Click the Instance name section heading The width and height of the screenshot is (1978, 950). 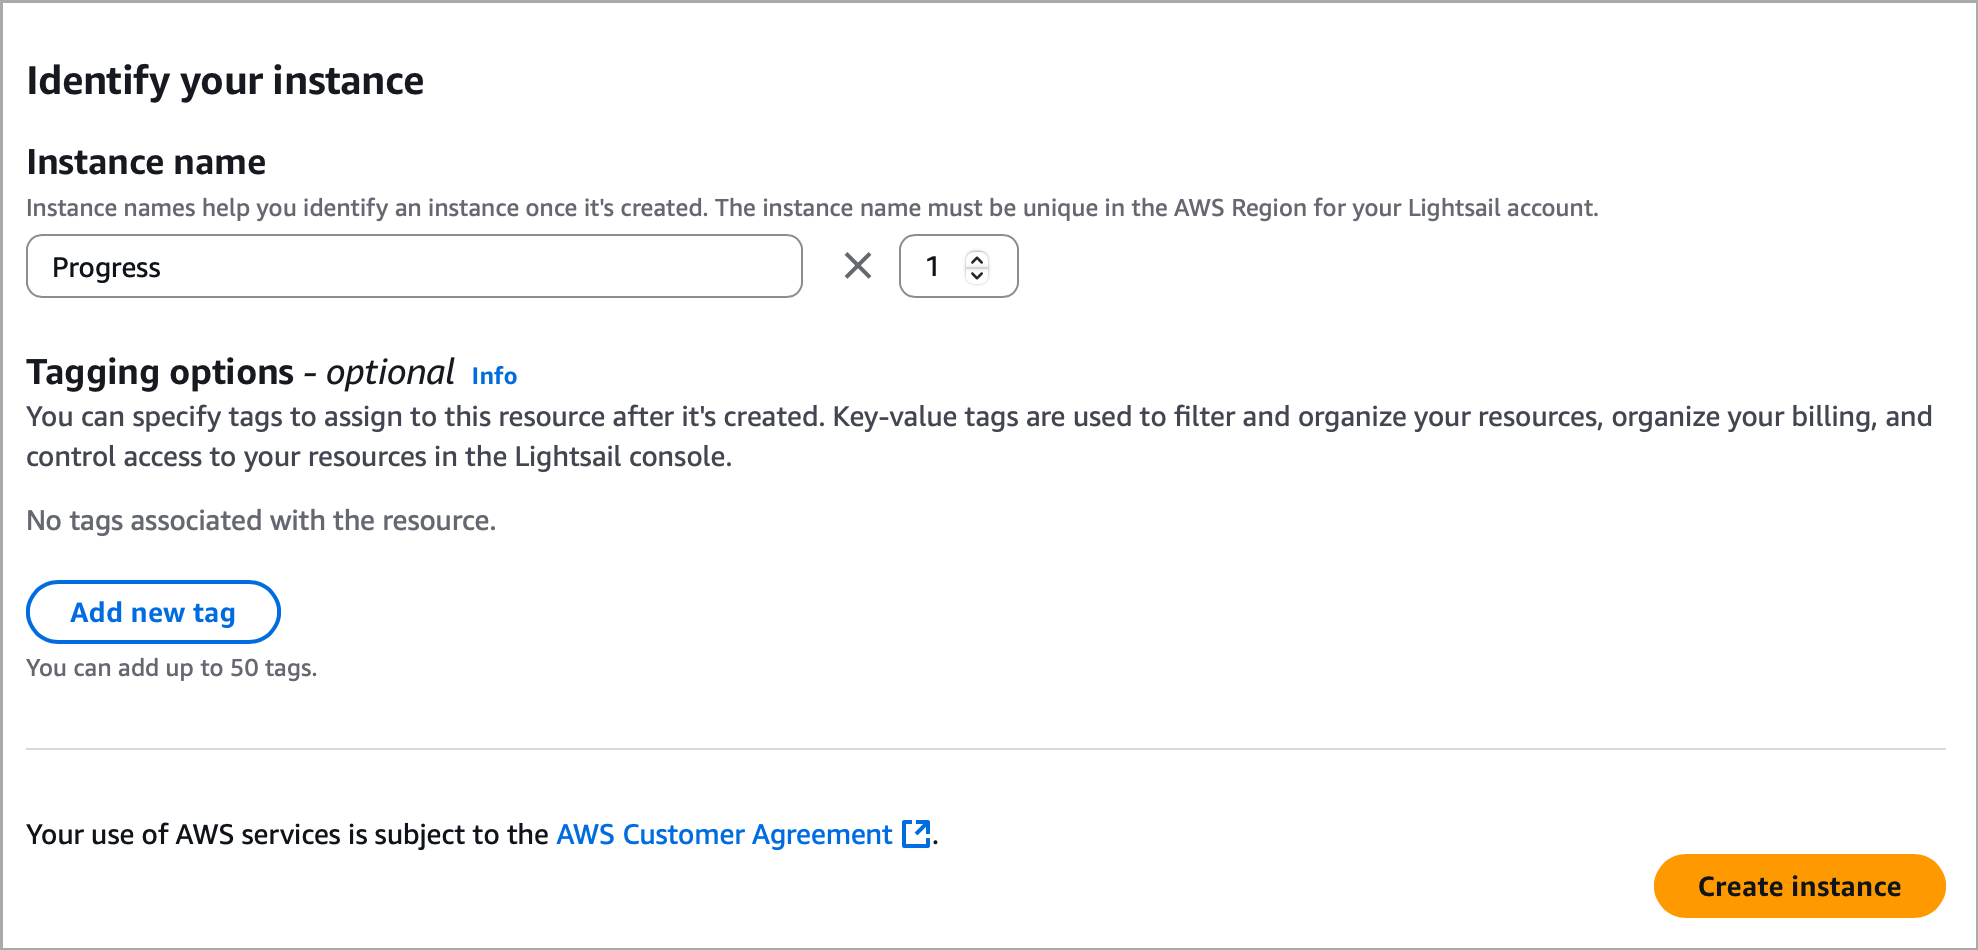146,162
